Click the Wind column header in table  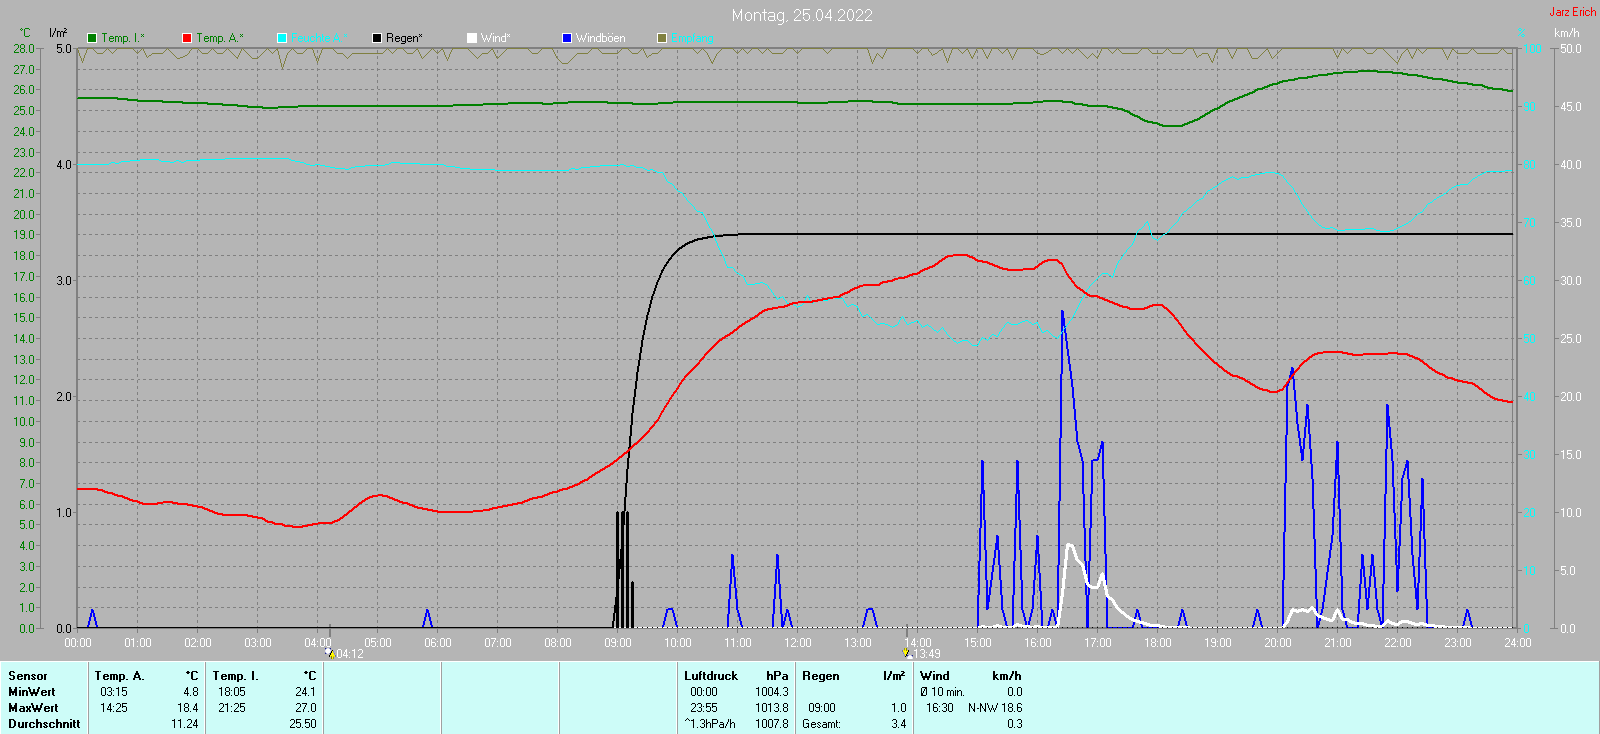click(x=935, y=676)
